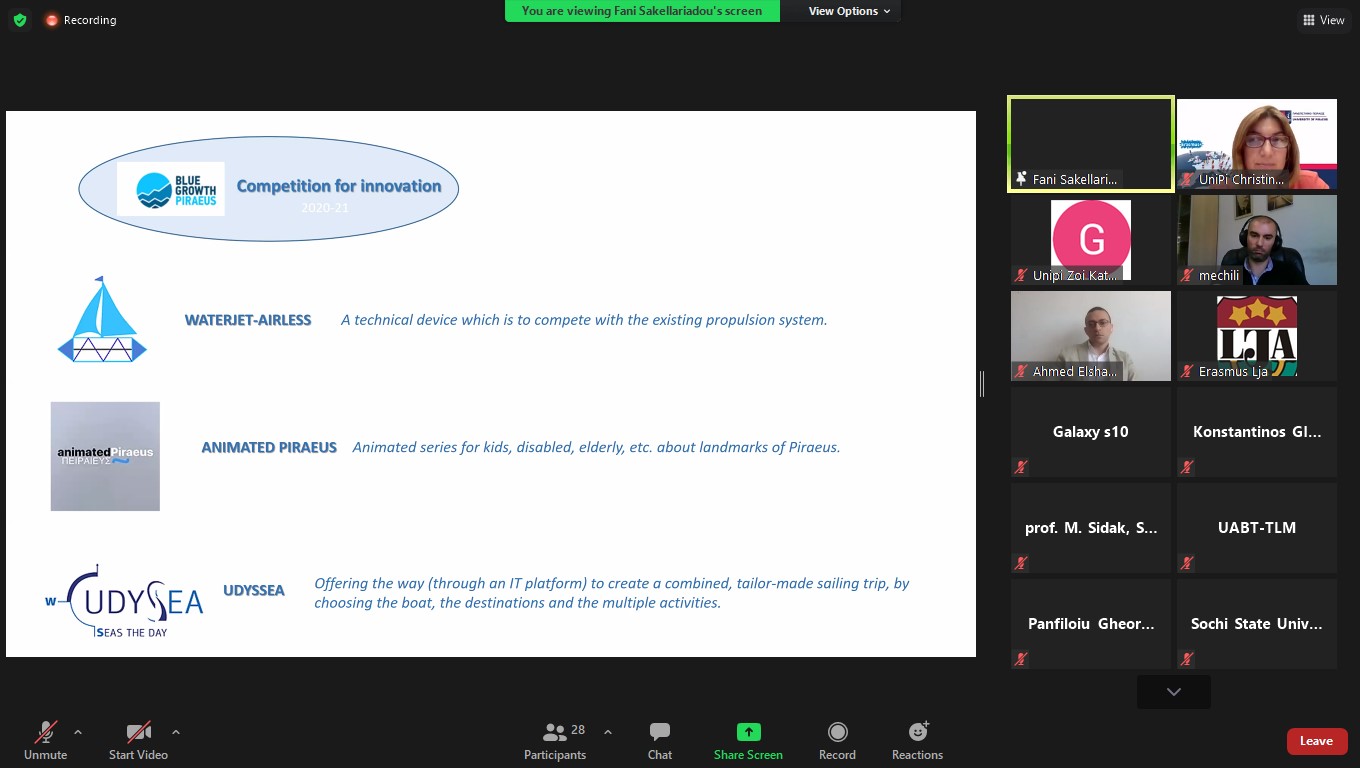Screen dimensions: 1360x768
Task: Click muted mic icon on Panfiloiu Gheor tile
Action: point(1021,659)
